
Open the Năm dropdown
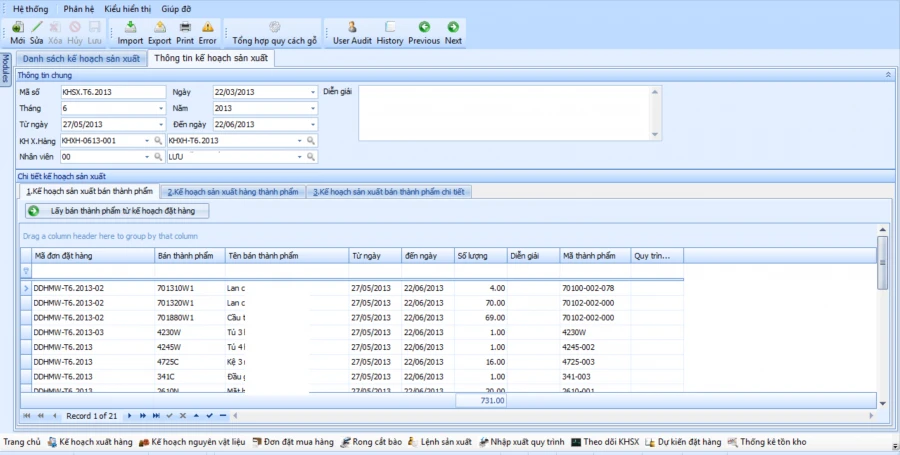click(313, 108)
